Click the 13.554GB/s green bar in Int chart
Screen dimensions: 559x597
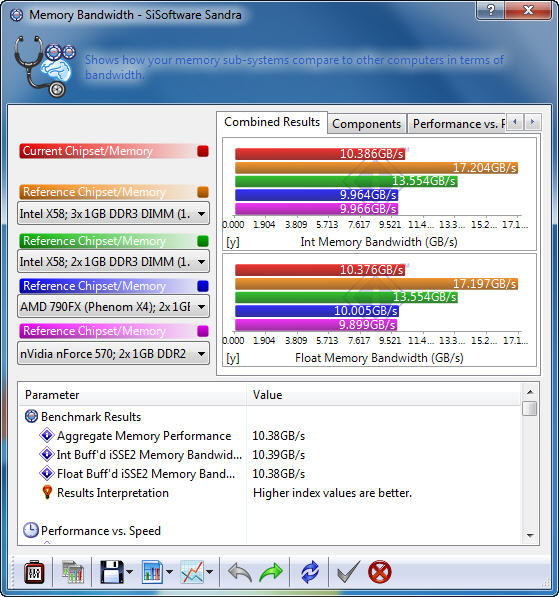[346, 181]
